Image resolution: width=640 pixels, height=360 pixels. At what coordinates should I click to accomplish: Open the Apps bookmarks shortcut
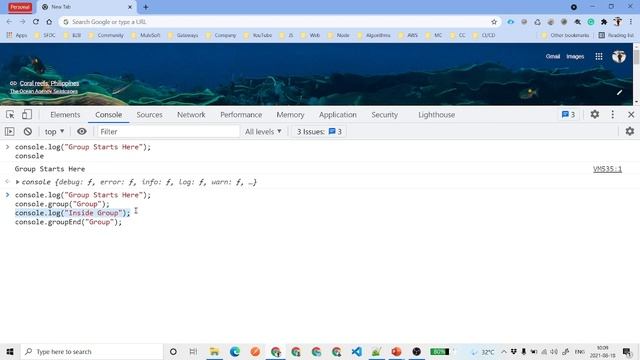click(x=16, y=36)
